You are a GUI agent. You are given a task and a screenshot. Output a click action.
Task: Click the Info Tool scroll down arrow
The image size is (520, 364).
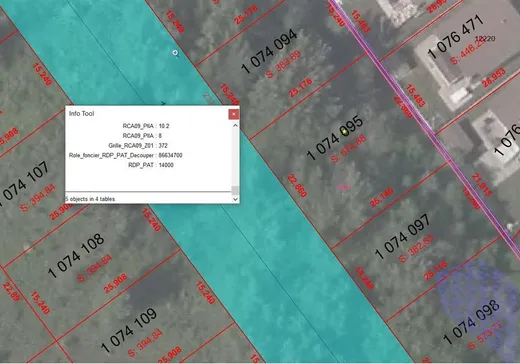click(235, 199)
